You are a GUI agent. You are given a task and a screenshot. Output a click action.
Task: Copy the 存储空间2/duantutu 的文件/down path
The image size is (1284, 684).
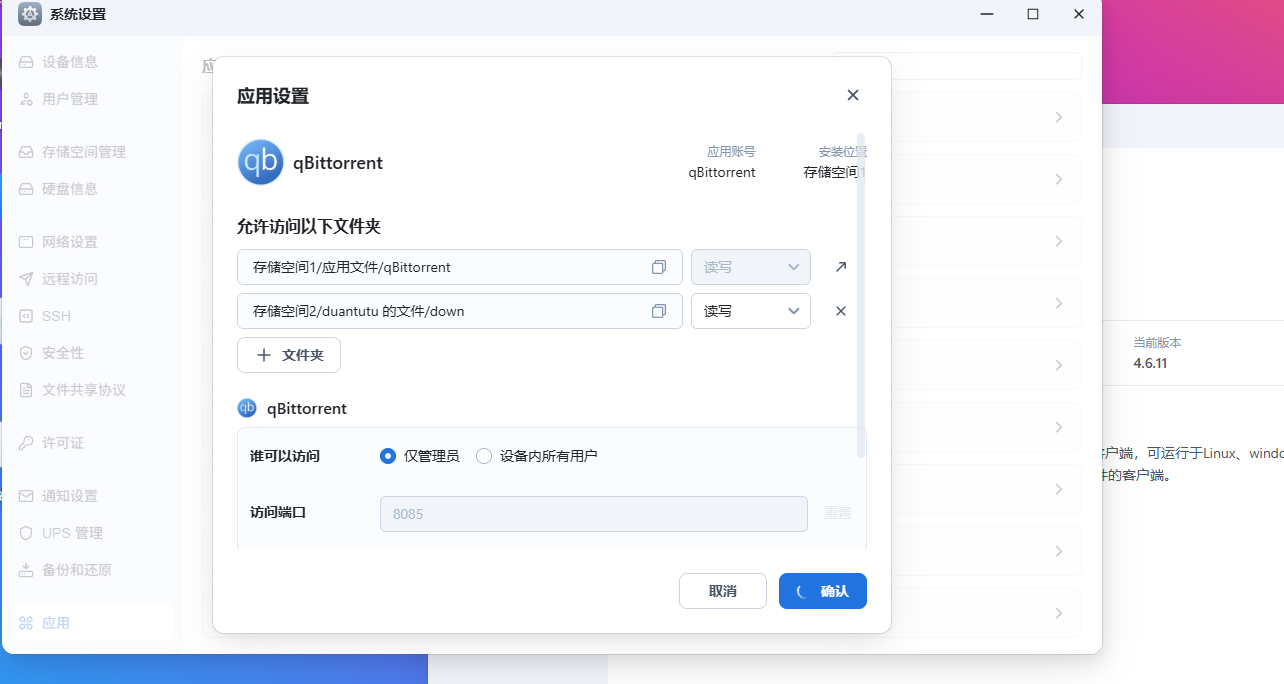tap(658, 311)
